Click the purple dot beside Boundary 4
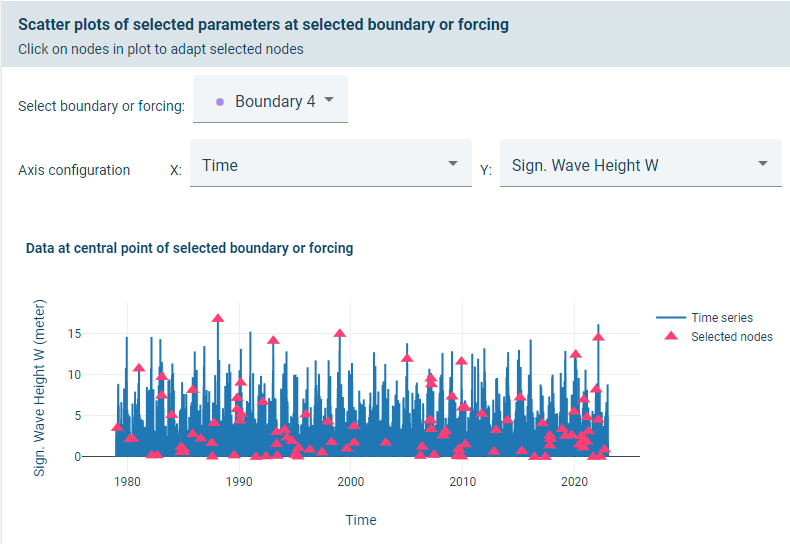Viewport: 790px width, 544px height. click(219, 102)
